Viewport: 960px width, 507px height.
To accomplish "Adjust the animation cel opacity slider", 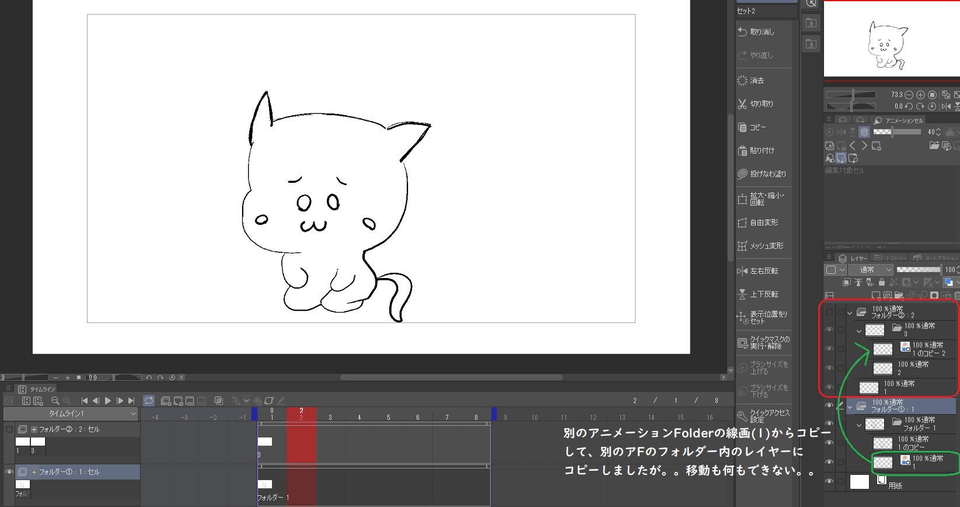I will coord(897,132).
